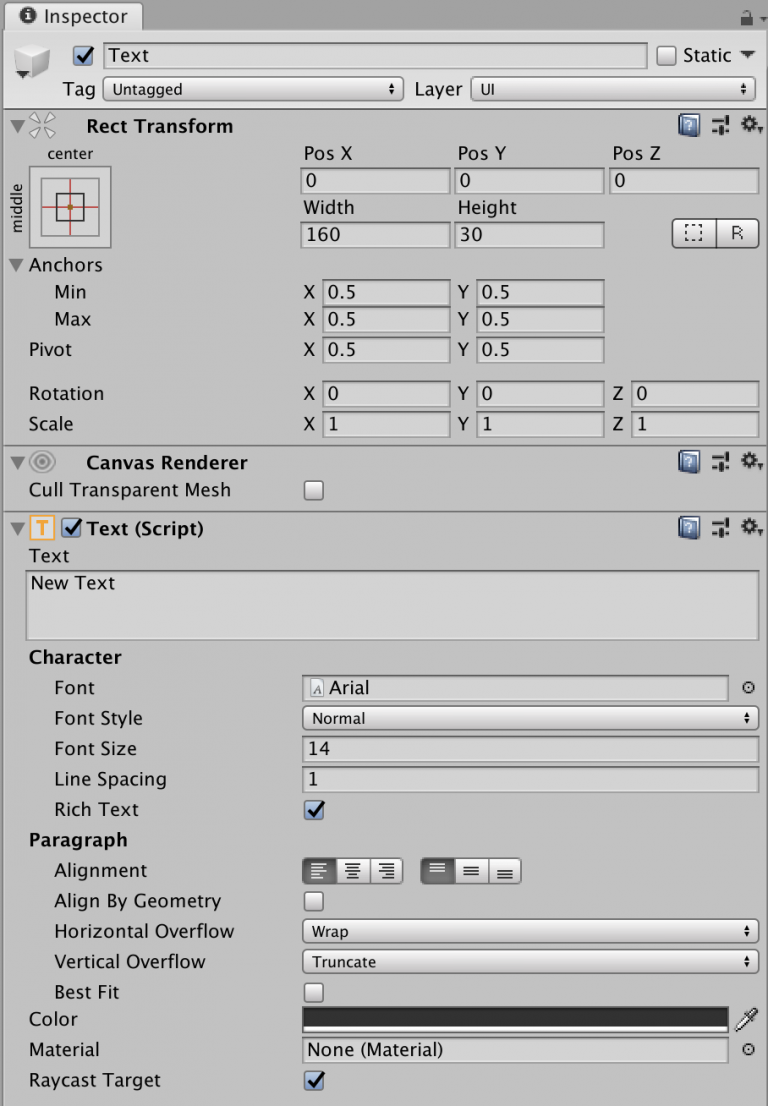Select middle vertical text alignment
The image size is (768, 1106).
point(470,870)
